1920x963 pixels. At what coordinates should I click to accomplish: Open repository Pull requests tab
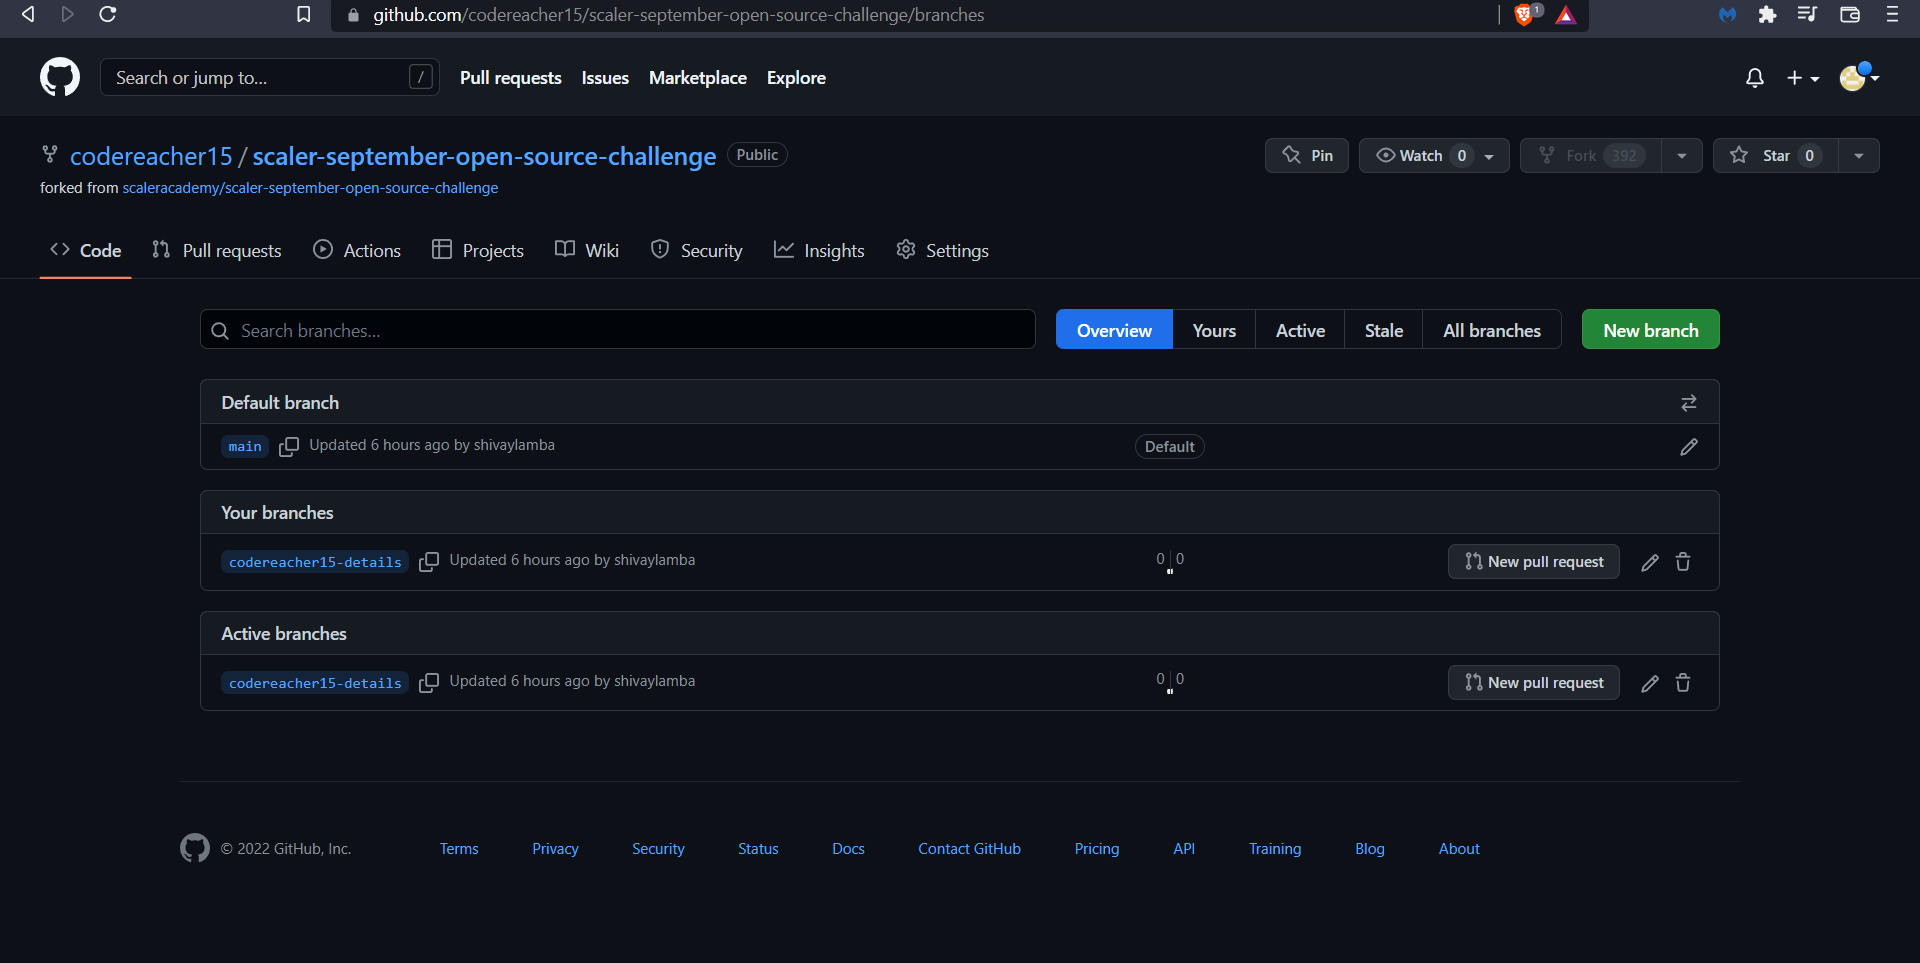point(217,251)
